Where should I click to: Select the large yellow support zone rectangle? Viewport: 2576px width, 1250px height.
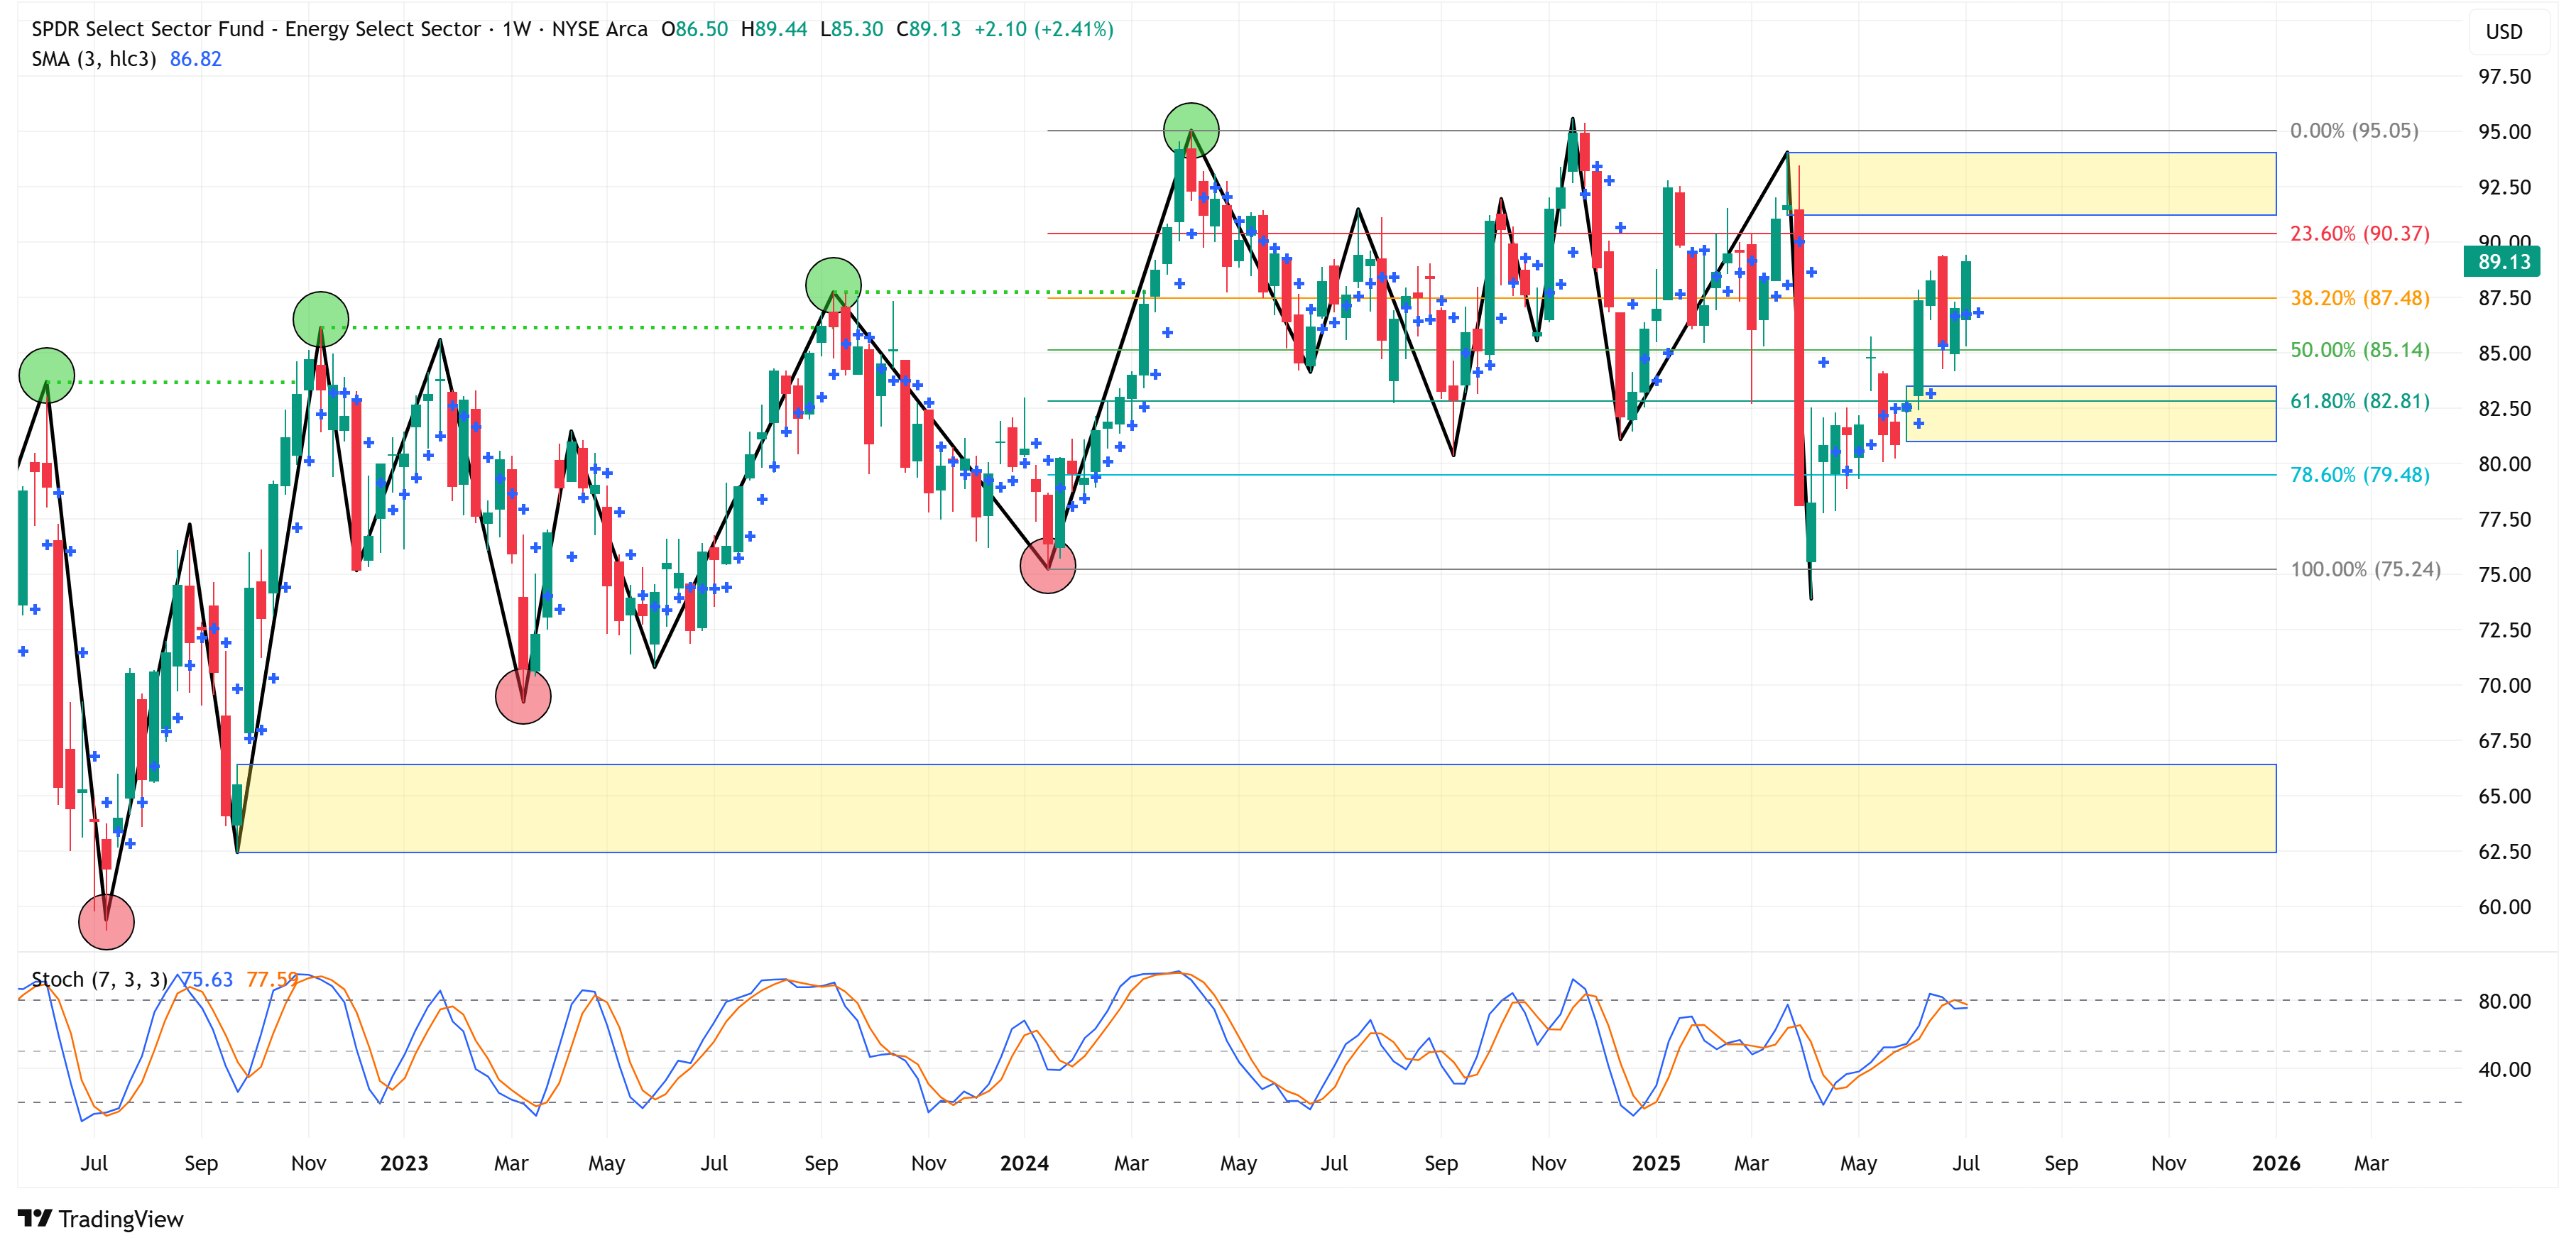1255,808
